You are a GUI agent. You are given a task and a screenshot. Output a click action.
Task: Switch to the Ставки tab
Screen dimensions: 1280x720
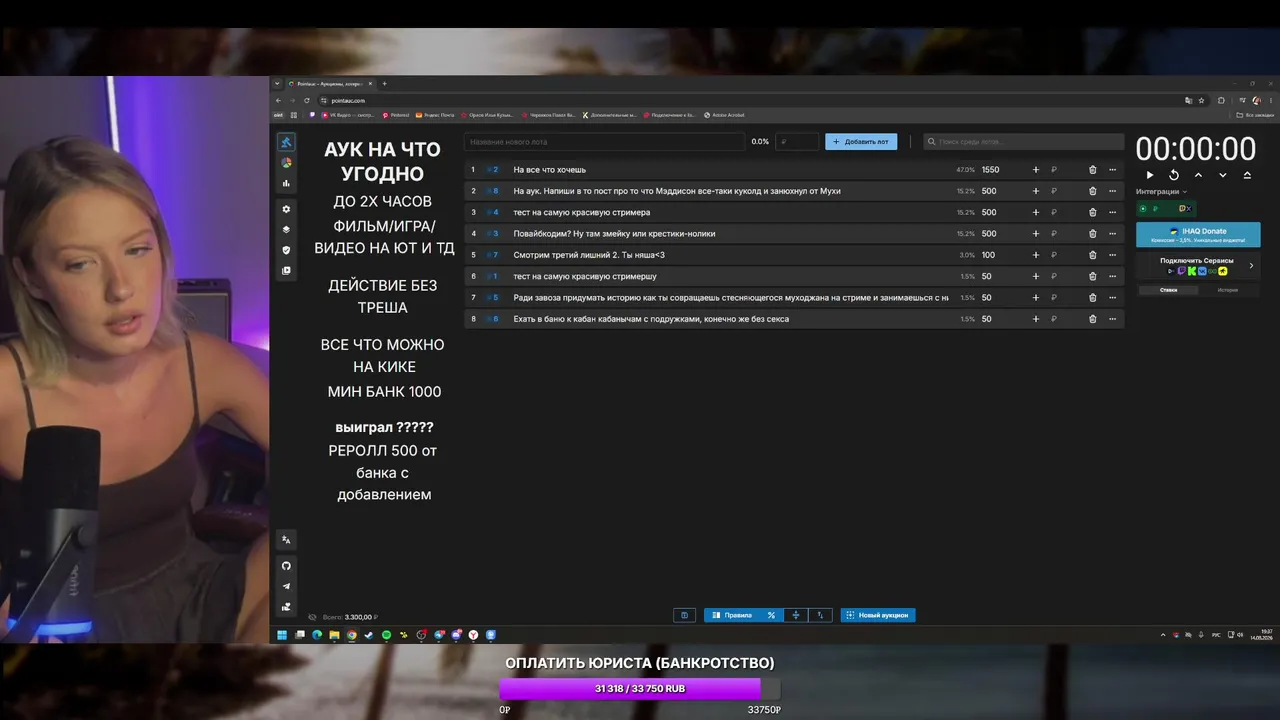pos(1168,290)
